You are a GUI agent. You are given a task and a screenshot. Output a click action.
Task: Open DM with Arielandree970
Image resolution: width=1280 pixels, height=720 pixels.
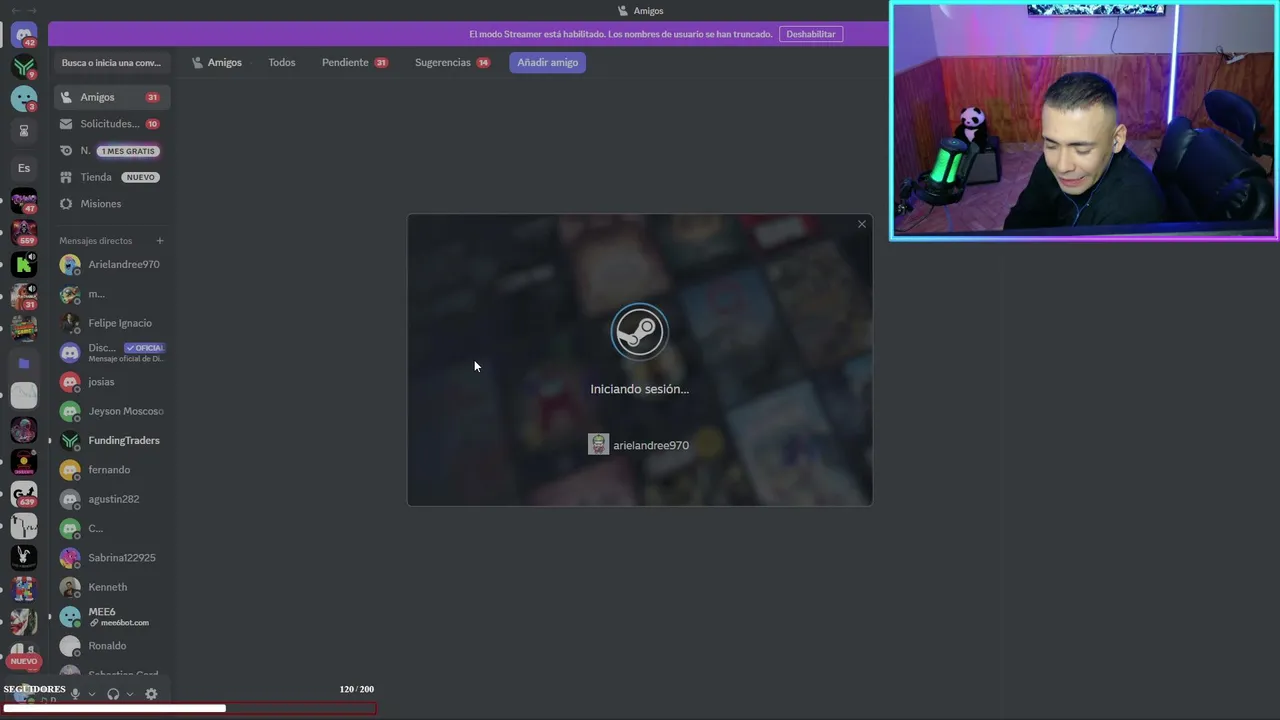[112, 265]
